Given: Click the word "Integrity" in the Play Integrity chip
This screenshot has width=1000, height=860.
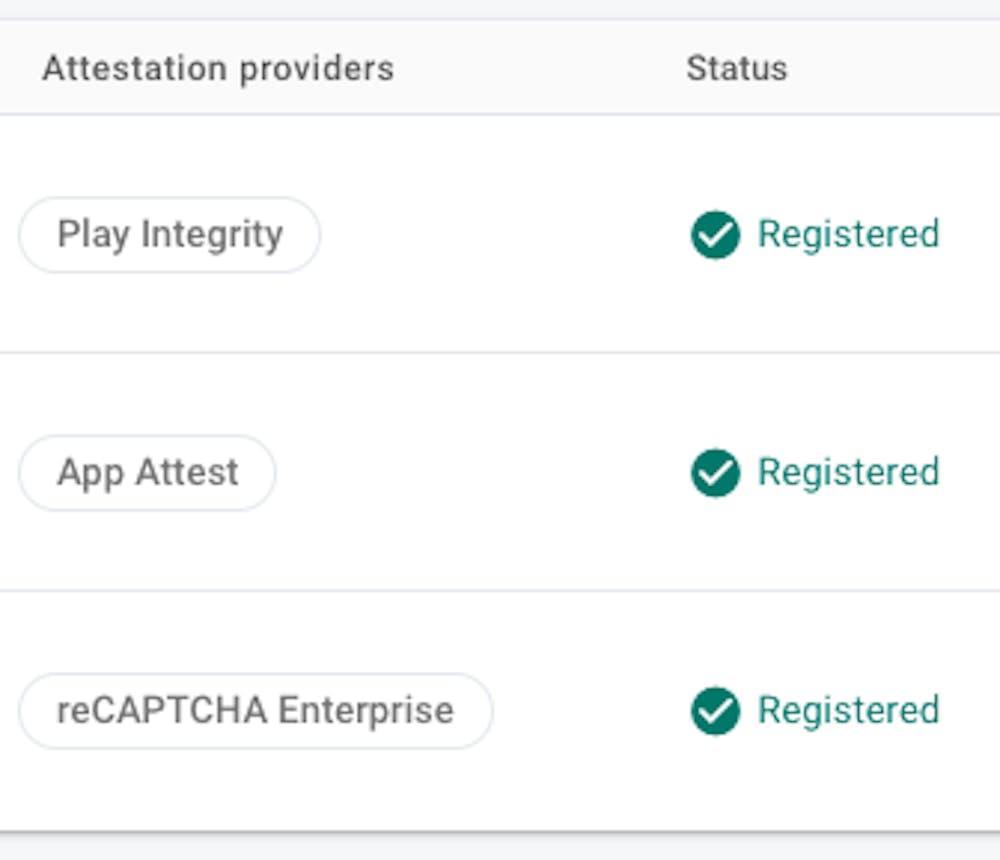Looking at the screenshot, I should click(211, 235).
